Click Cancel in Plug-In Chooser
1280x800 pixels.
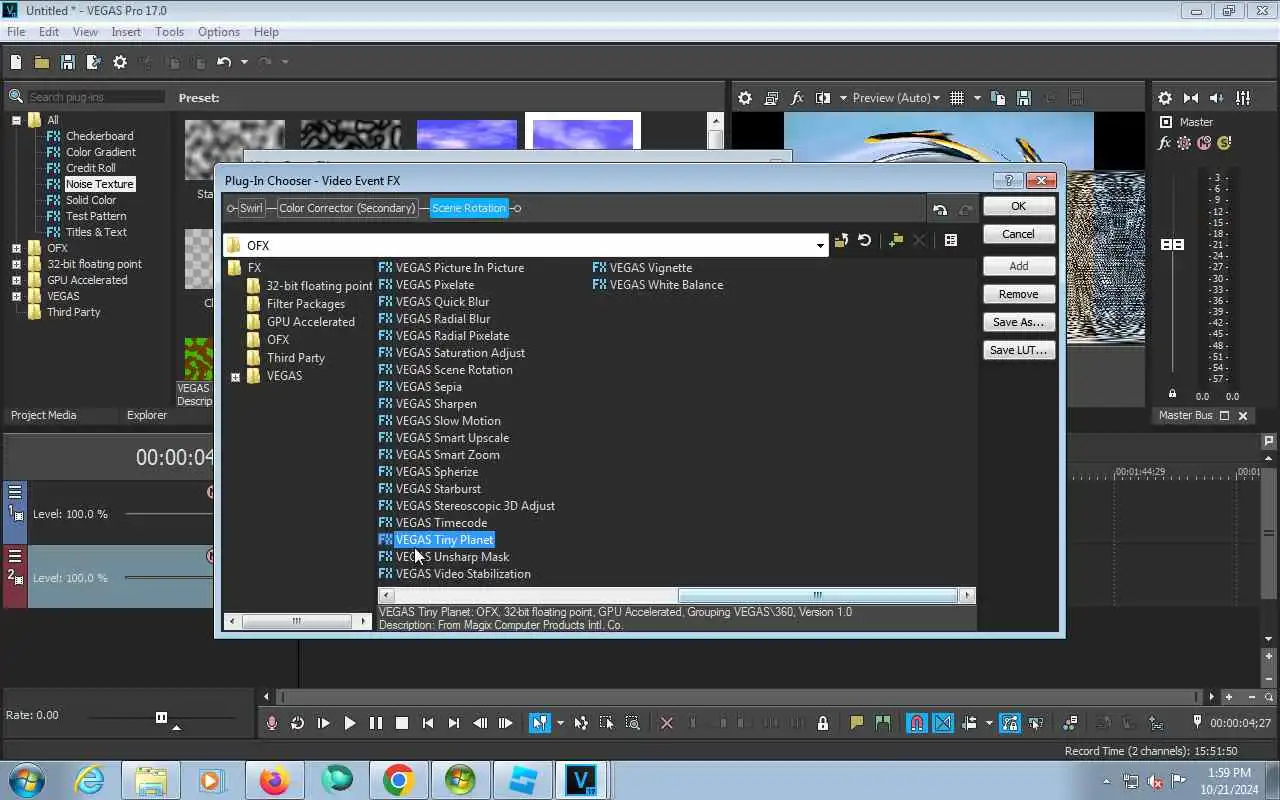[x=1018, y=234]
